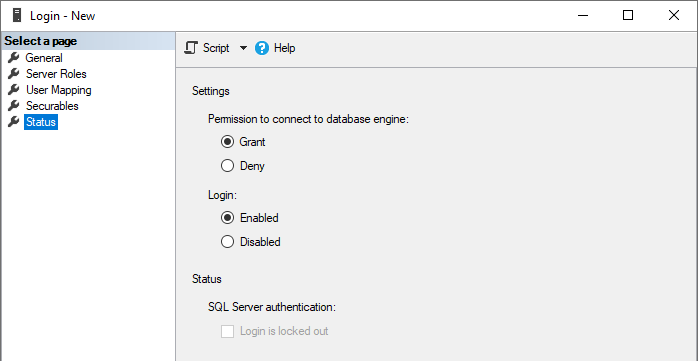
Task: Click the Script scroll icon
Action: pos(191,48)
